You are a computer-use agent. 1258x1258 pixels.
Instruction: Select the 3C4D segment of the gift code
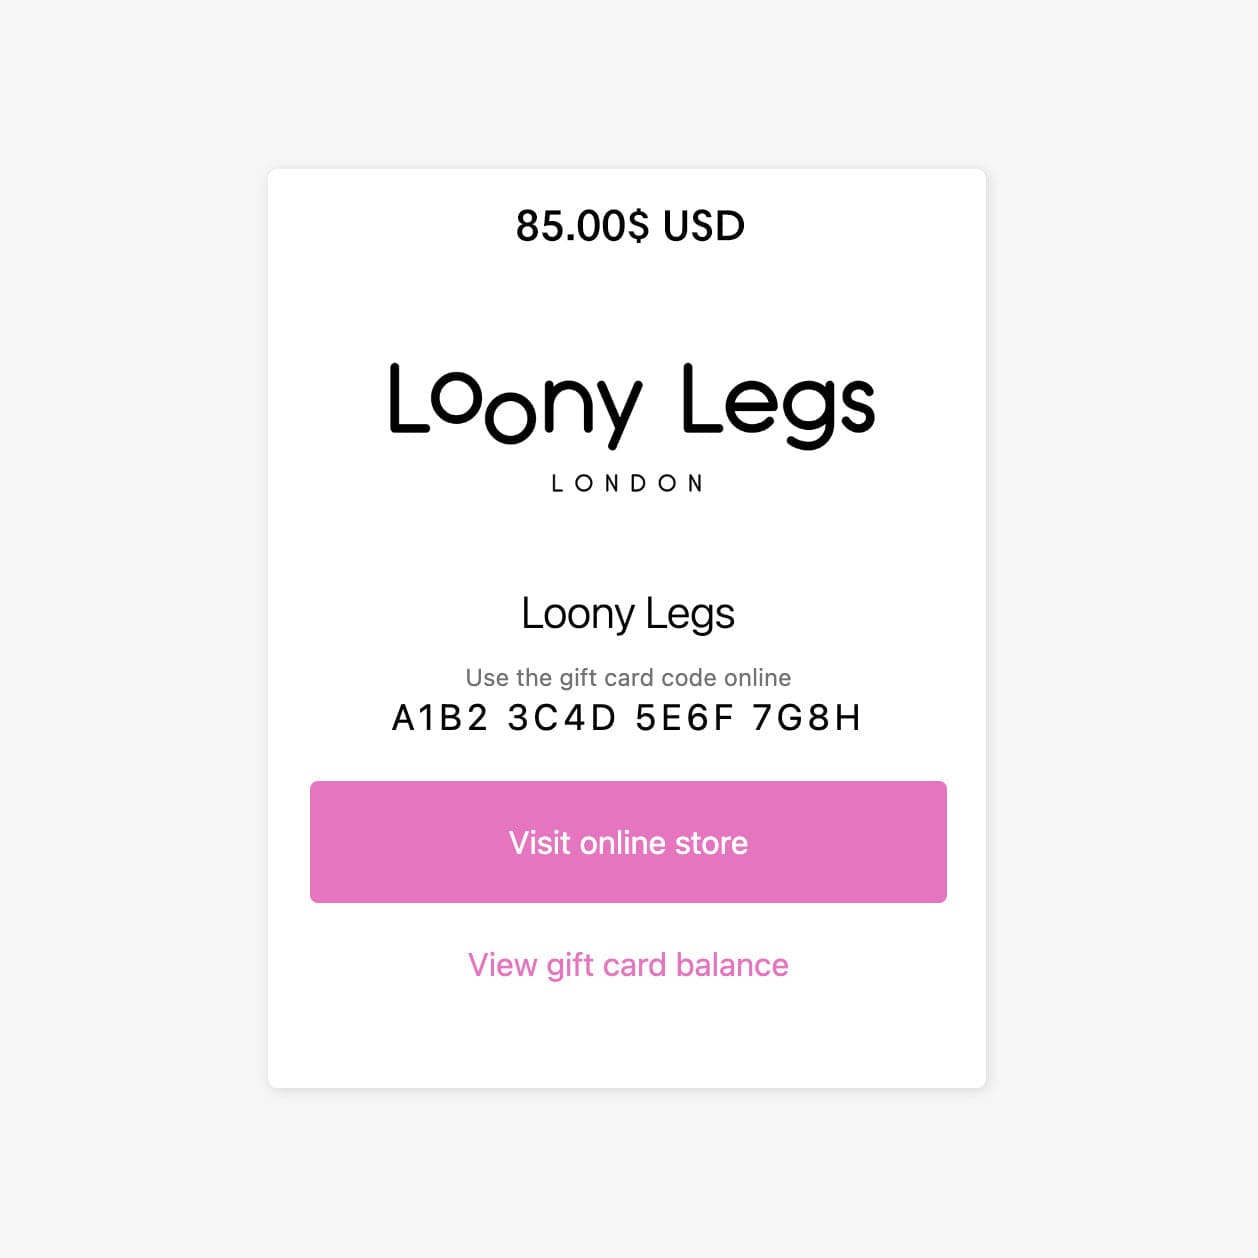click(x=561, y=718)
